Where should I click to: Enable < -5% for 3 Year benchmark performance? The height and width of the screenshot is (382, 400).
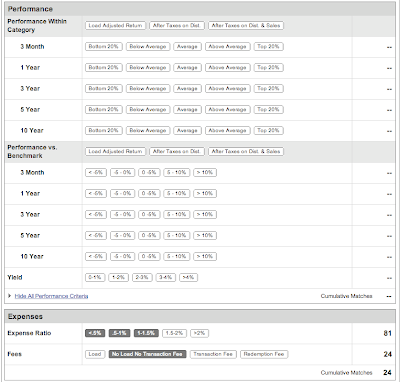(x=96, y=215)
